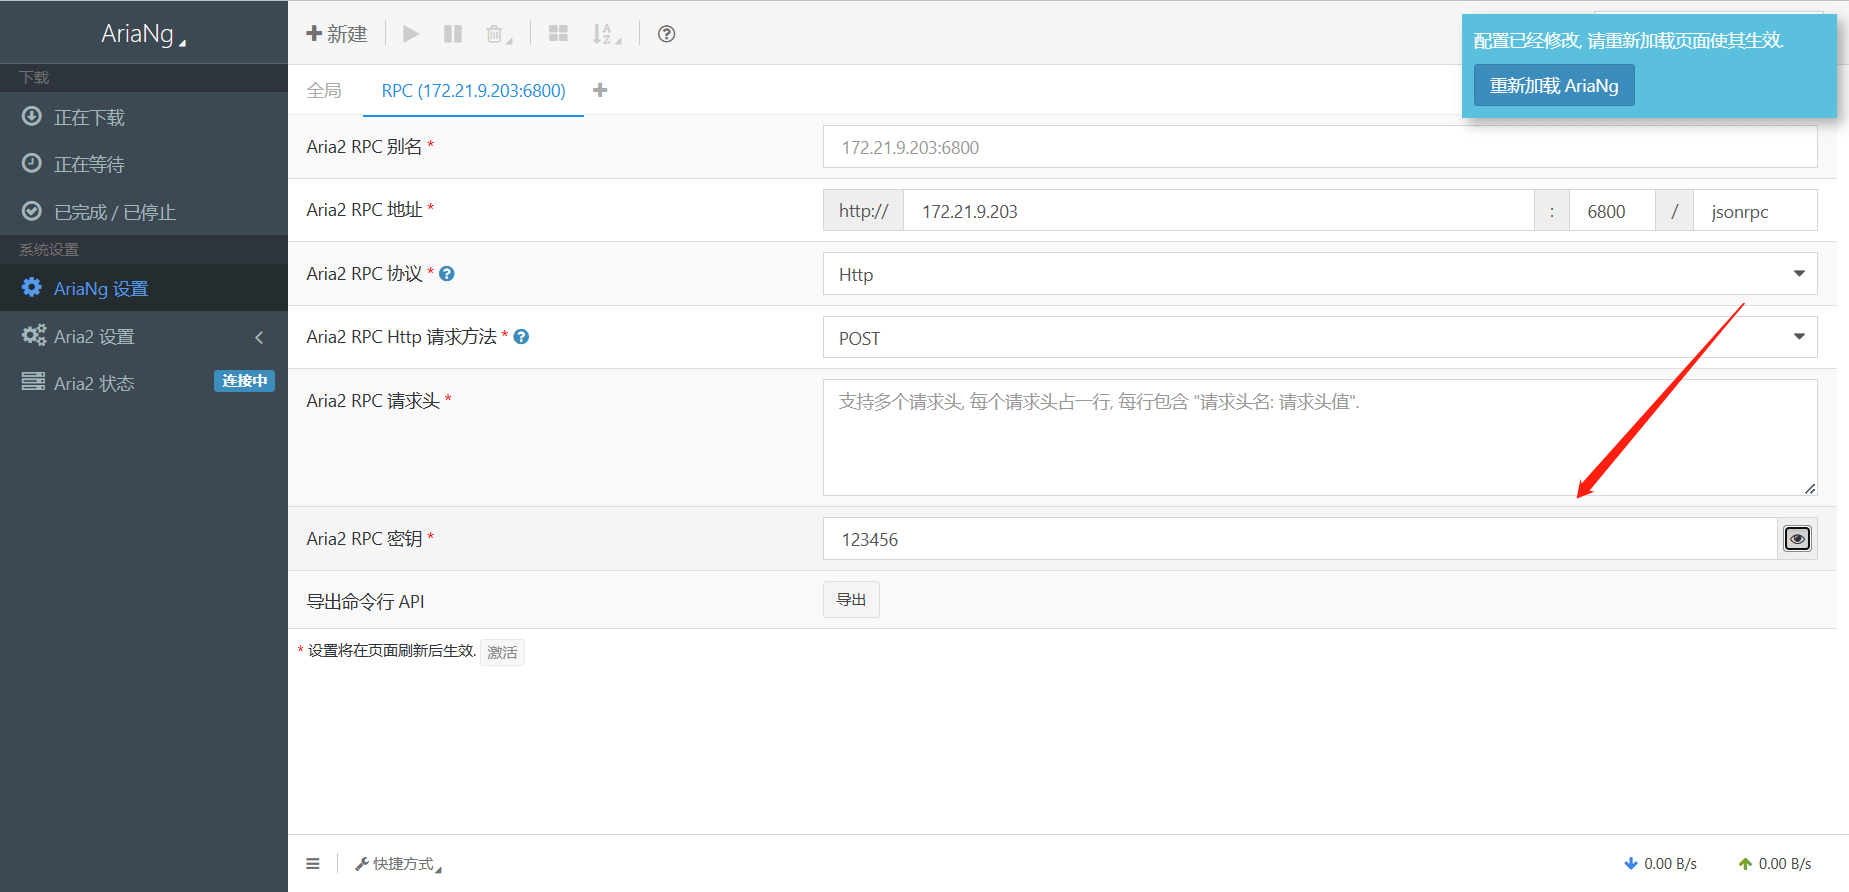Click the help question mark toolbar icon

[666, 34]
